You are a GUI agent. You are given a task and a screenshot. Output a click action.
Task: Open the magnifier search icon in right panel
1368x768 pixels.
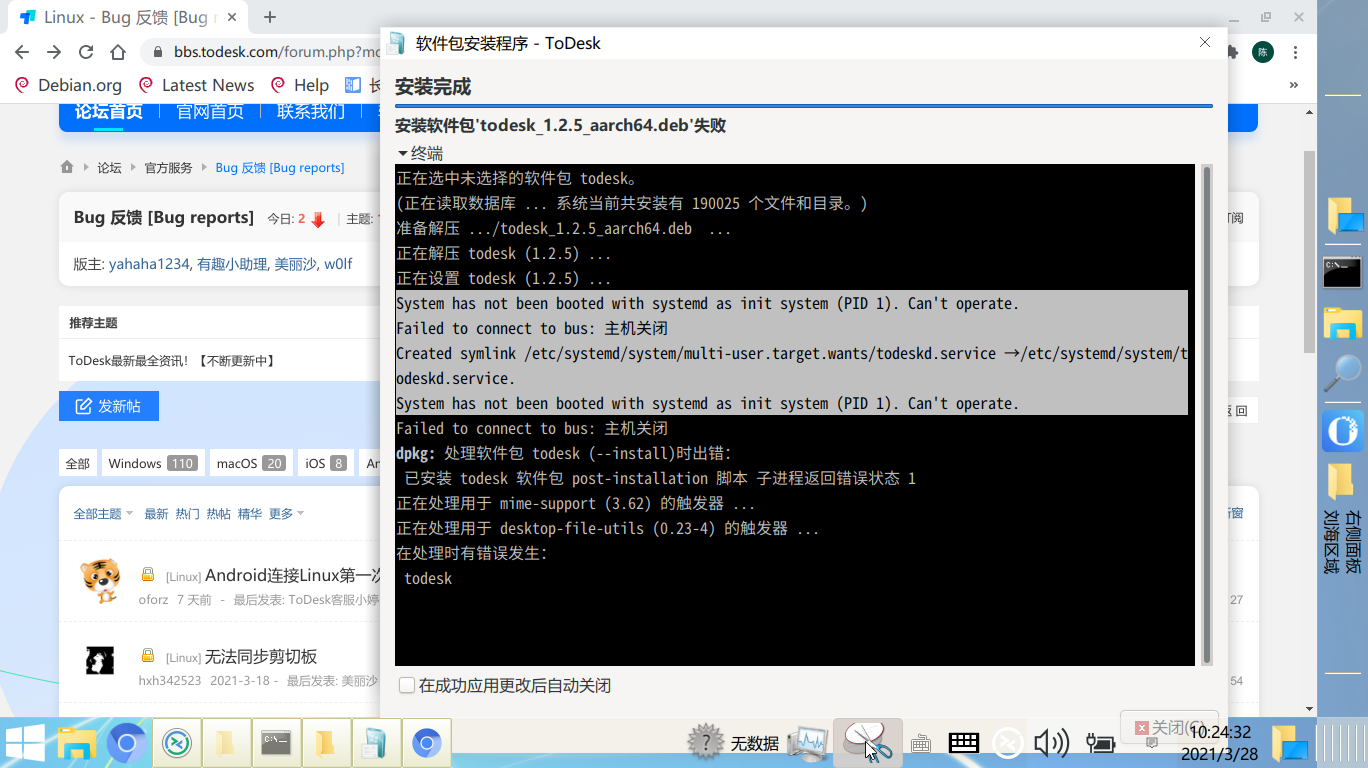[x=1342, y=373]
